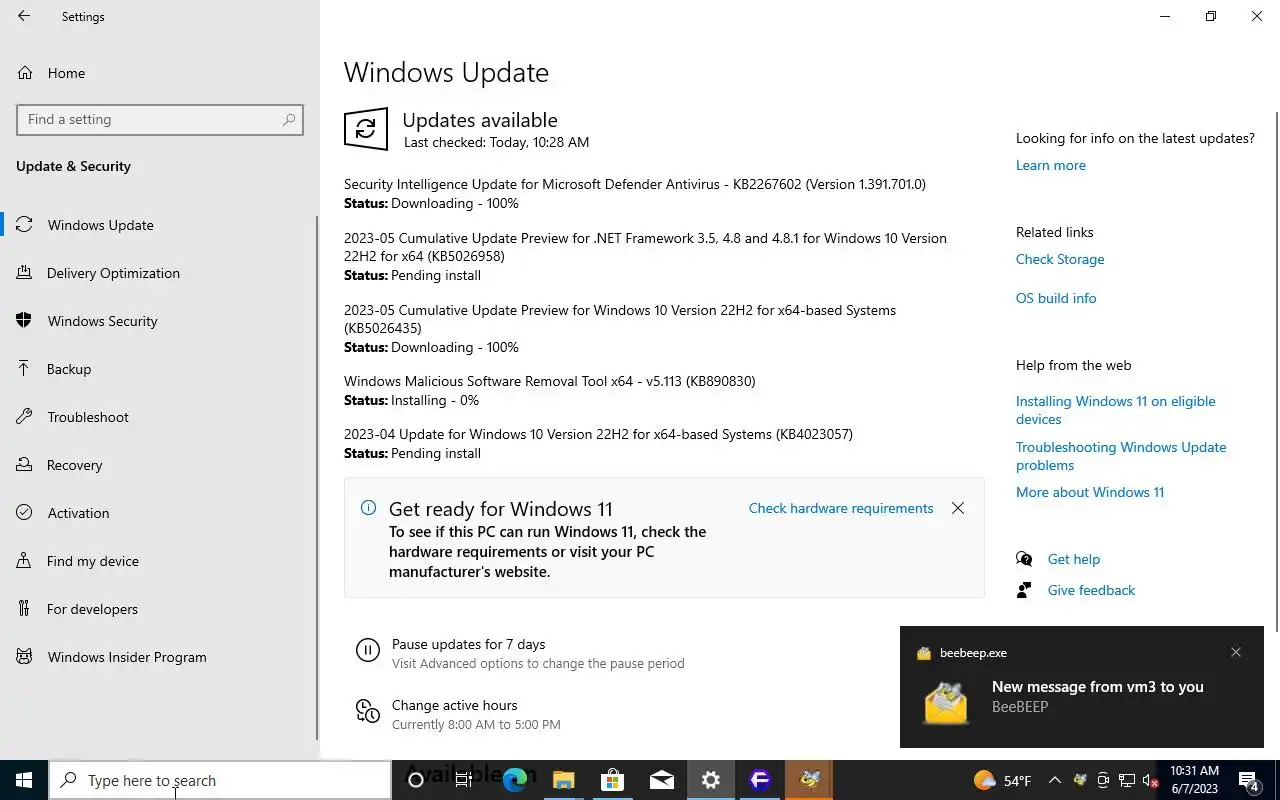Open Task View on the taskbar
This screenshot has height=800, width=1280.
click(464, 780)
